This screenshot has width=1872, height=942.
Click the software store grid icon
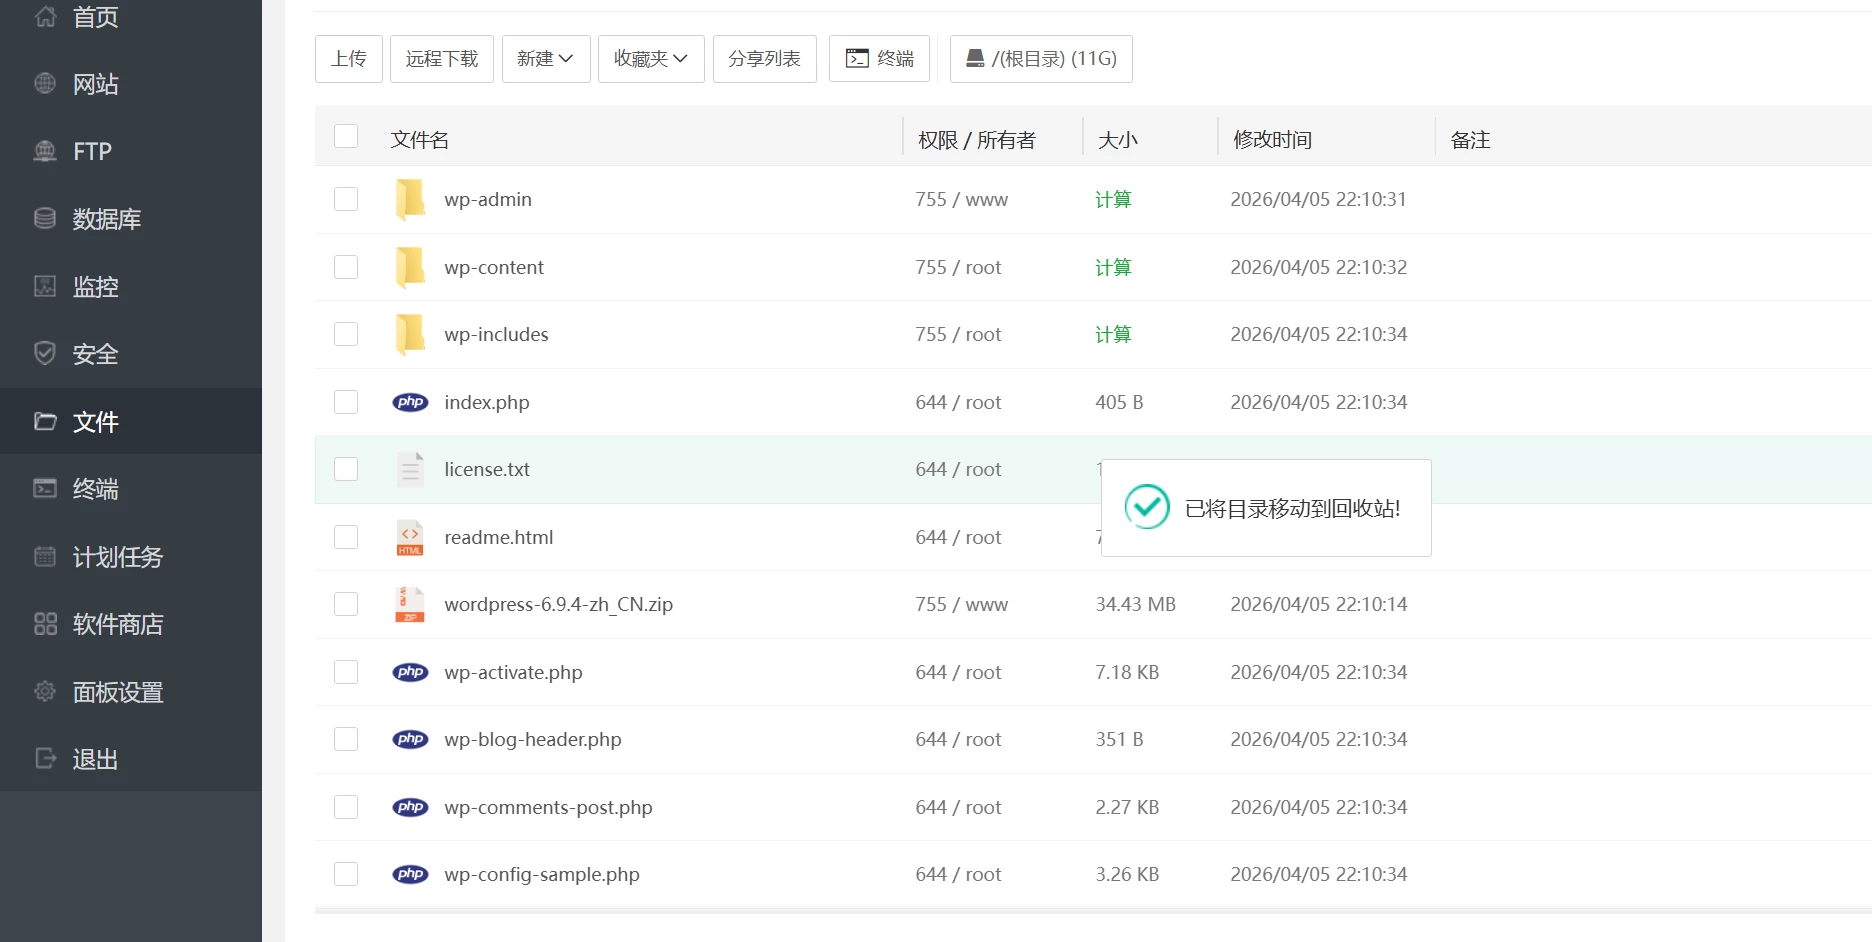[45, 624]
